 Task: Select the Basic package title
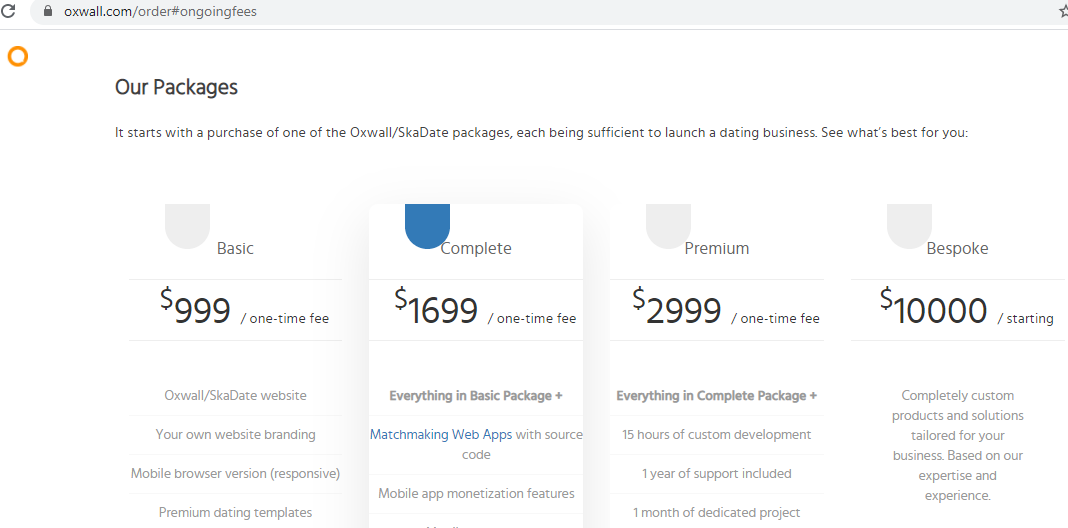235,249
